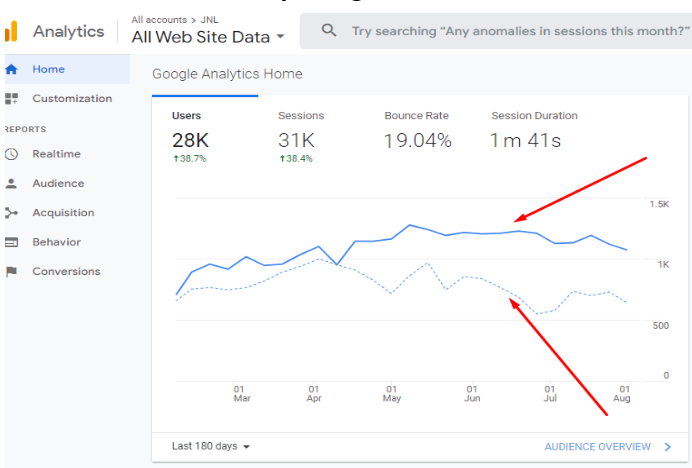Click the Analytics title text

click(69, 32)
